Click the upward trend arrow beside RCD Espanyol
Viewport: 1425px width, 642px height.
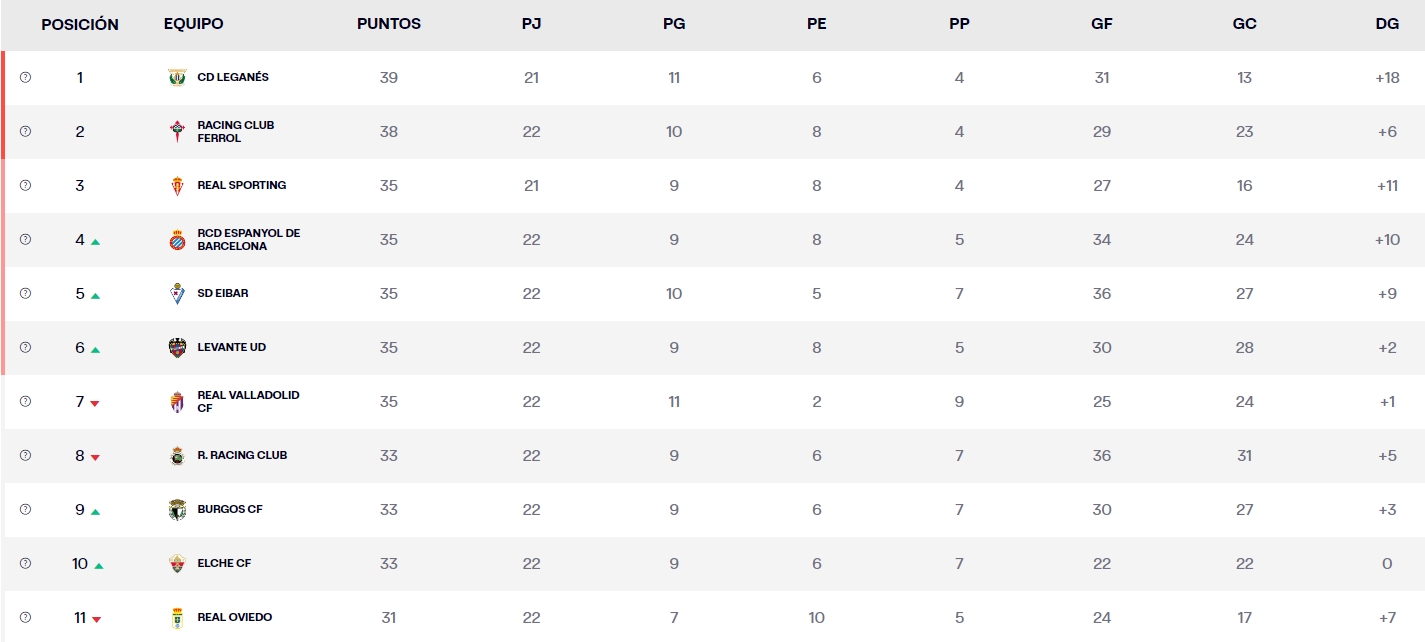point(97,240)
